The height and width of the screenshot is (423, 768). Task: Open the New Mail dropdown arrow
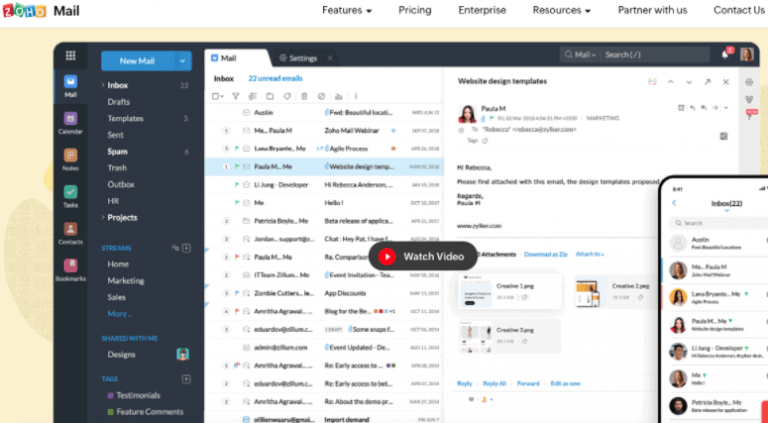(183, 61)
